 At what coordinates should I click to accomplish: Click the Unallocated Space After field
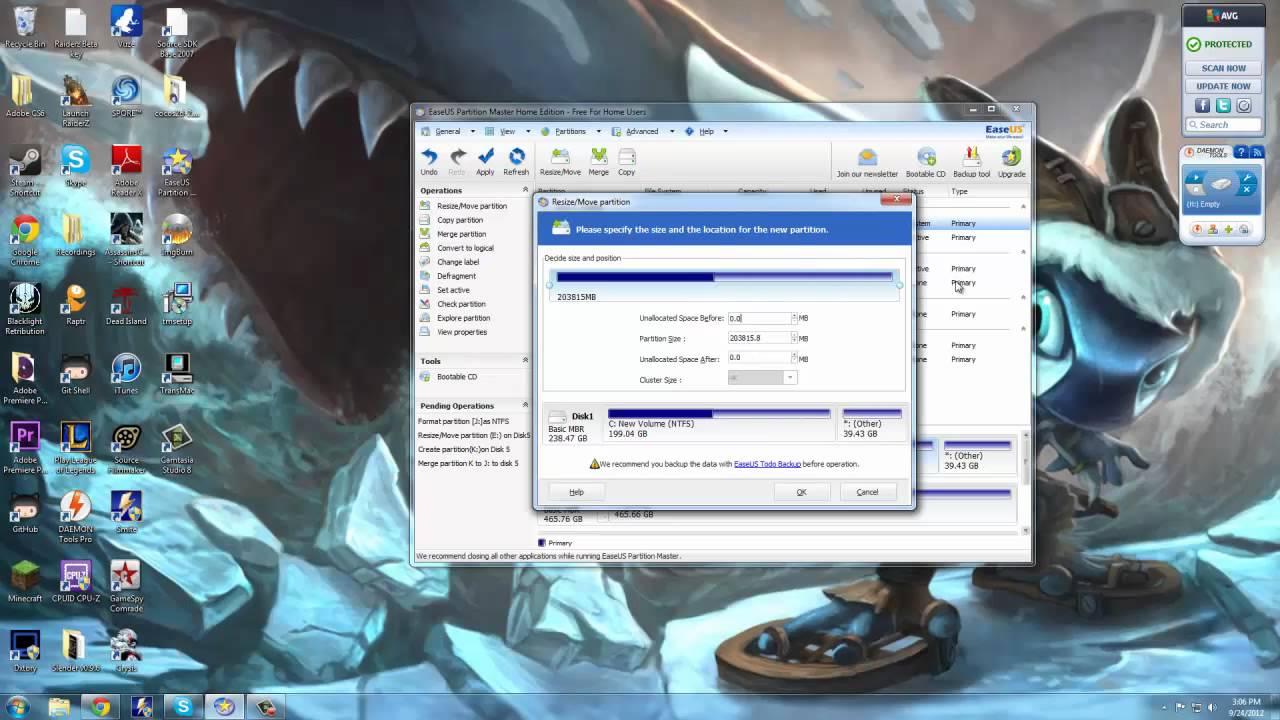coord(759,358)
